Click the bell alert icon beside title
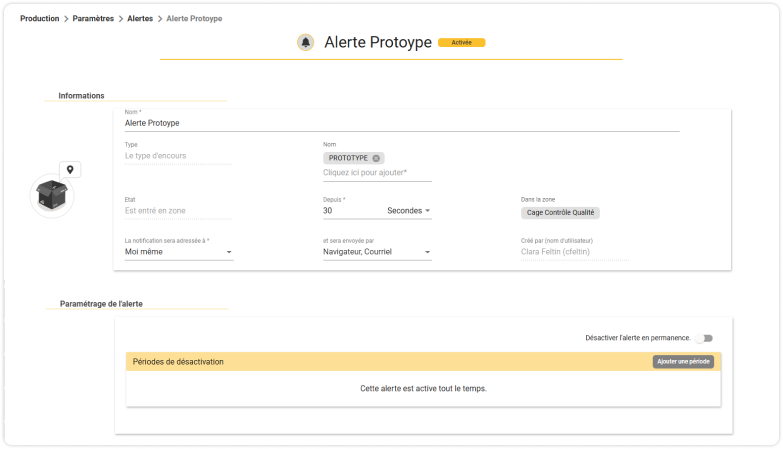783x449 pixels. [x=306, y=42]
